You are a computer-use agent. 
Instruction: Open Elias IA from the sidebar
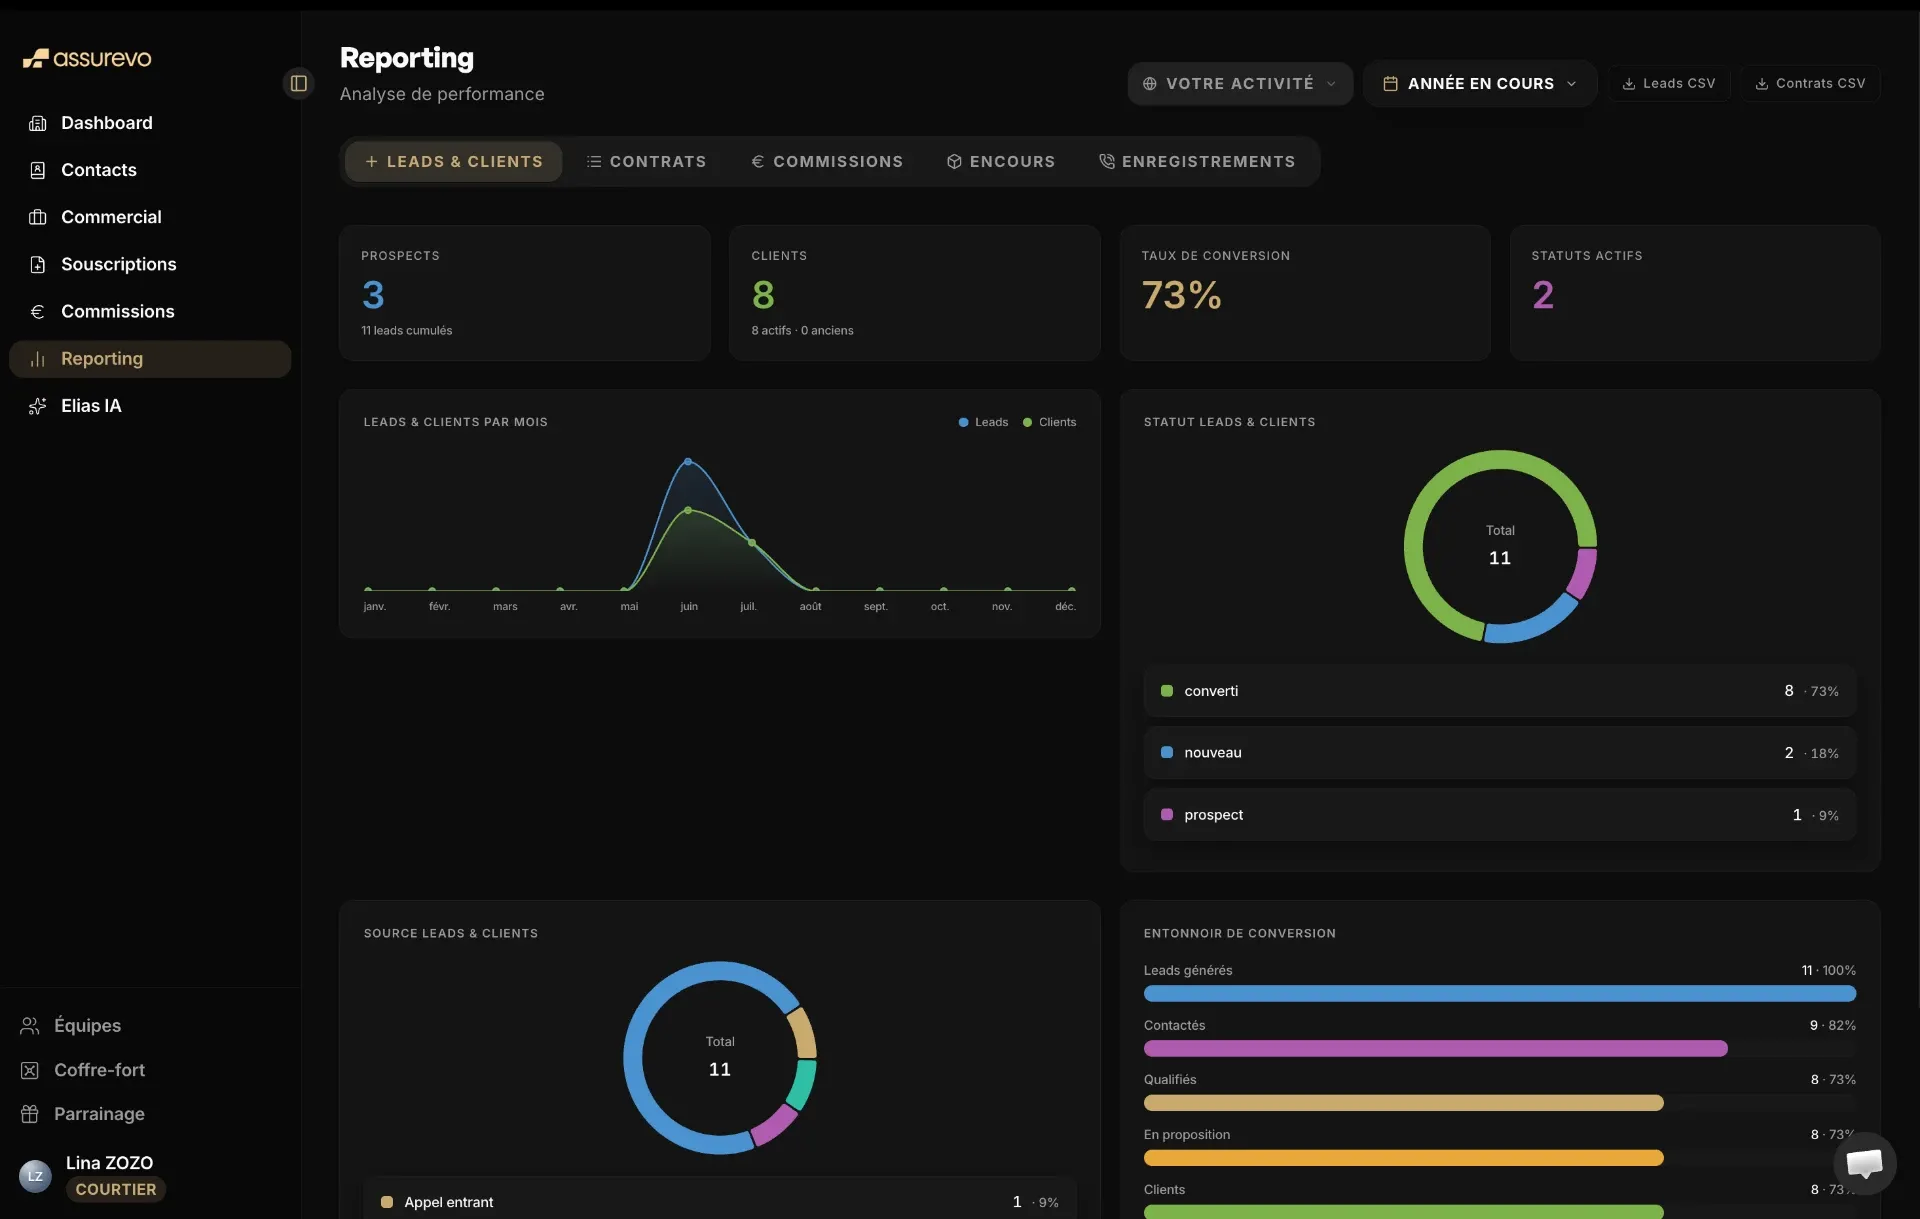coord(150,406)
